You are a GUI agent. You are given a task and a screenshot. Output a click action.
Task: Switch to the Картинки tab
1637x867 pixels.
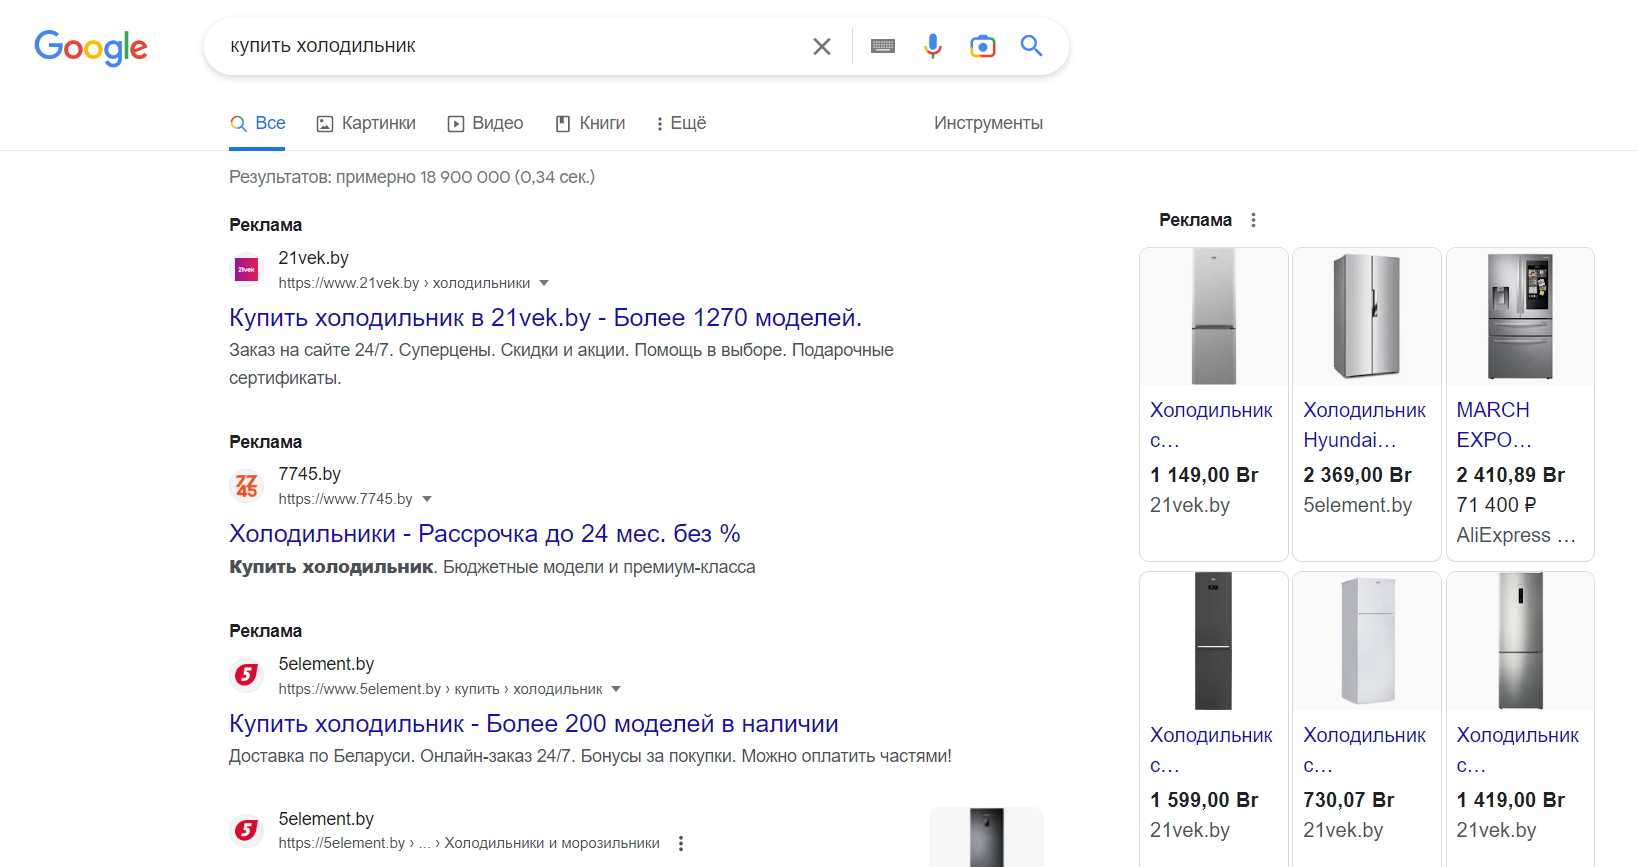pyautogui.click(x=366, y=123)
